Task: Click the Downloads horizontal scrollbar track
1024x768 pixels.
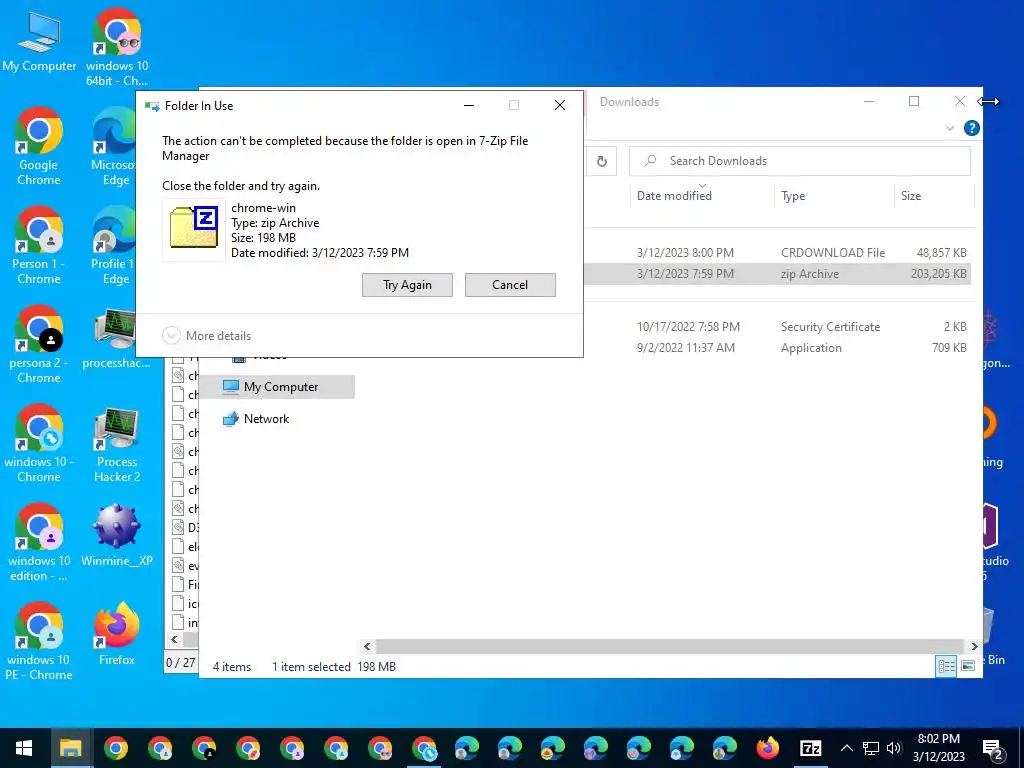Action: click(x=669, y=646)
